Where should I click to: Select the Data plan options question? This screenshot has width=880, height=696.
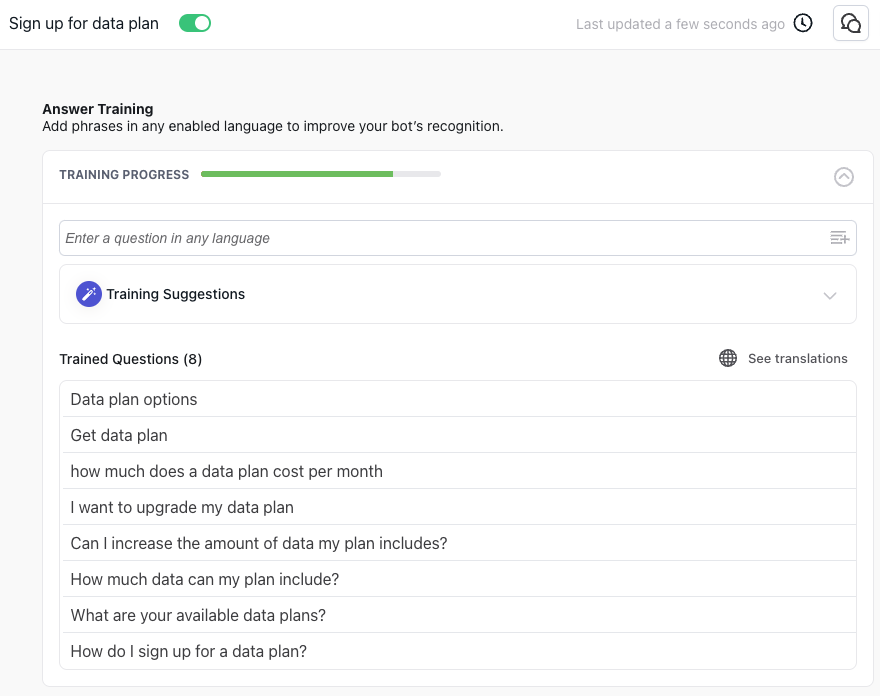134,399
